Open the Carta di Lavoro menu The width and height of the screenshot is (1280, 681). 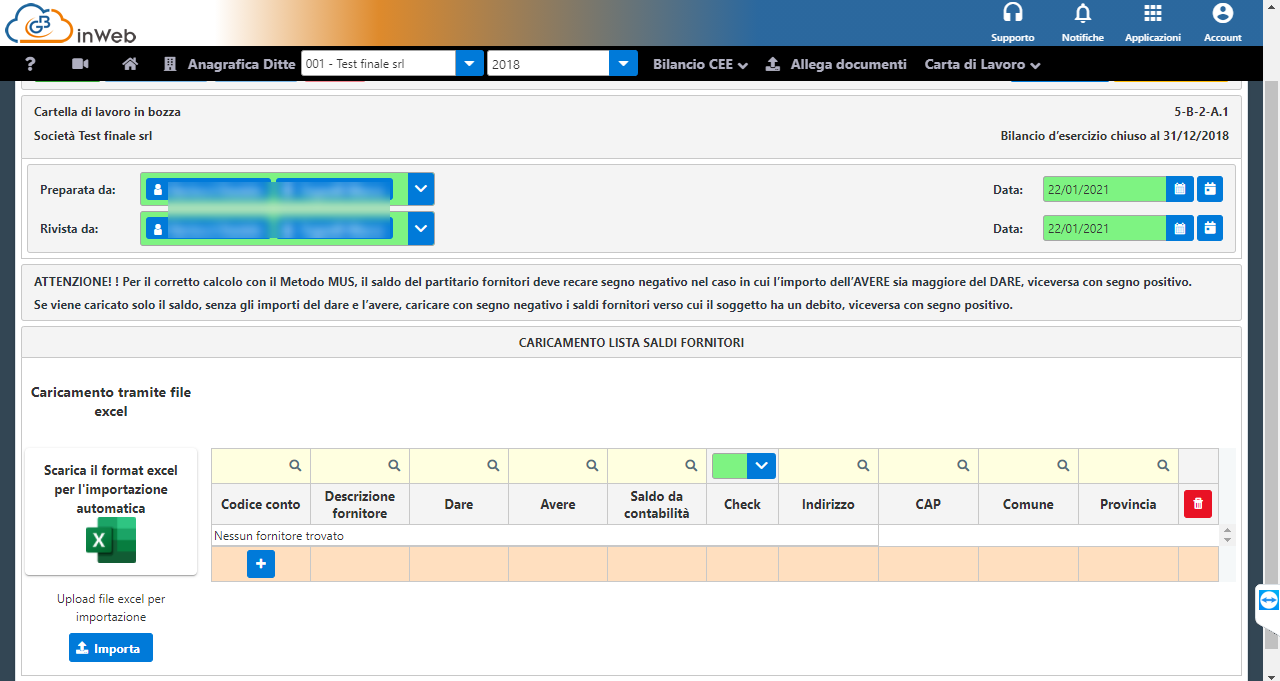click(982, 64)
